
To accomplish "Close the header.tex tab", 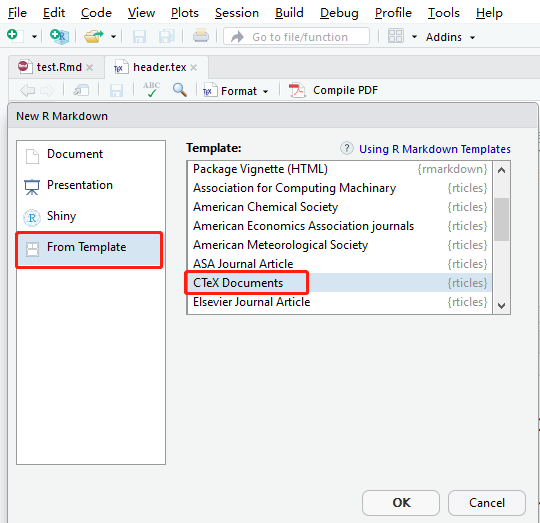I will coord(194,67).
